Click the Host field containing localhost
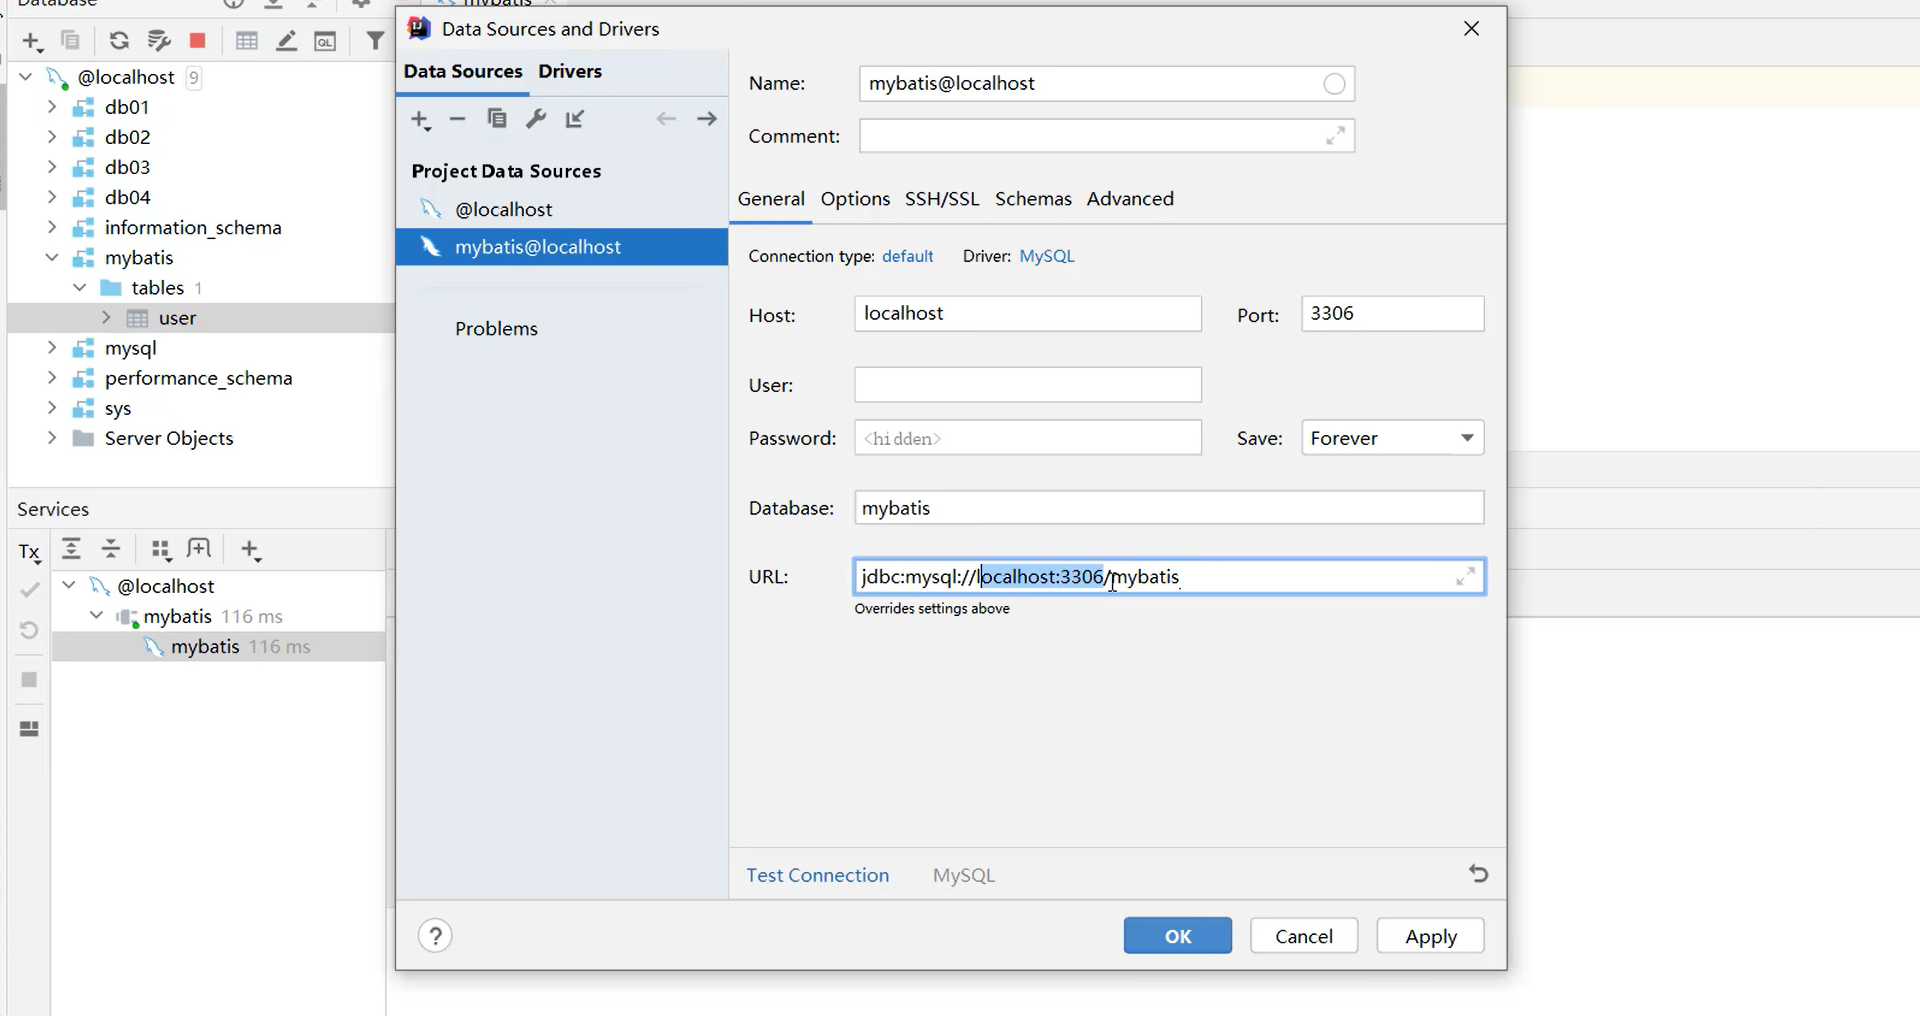 coord(1028,314)
